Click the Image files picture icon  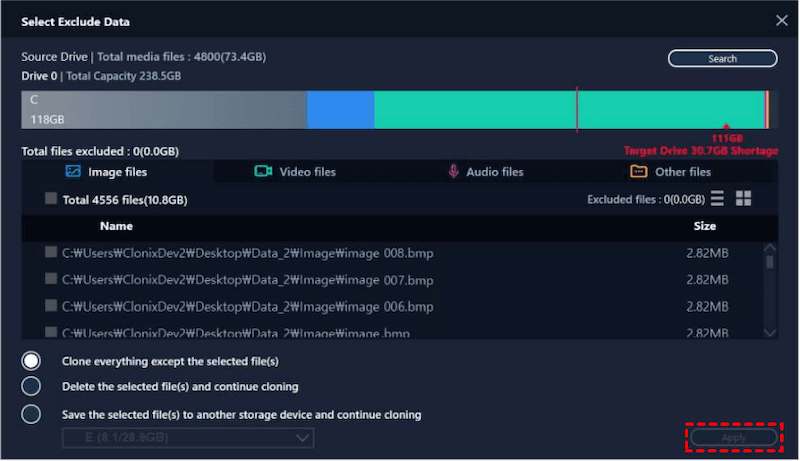[x=73, y=172]
